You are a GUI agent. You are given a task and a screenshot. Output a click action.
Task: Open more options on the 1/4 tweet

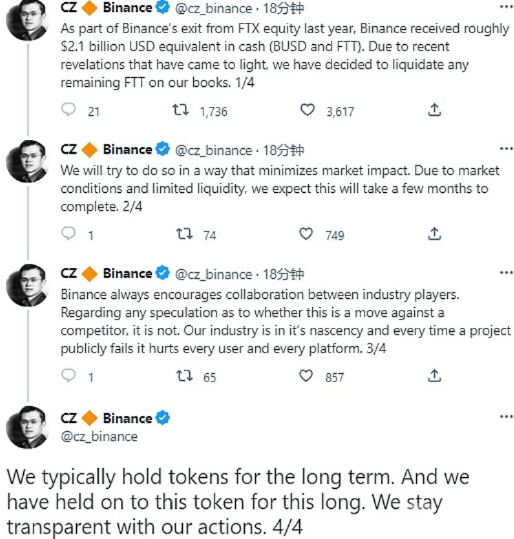click(506, 7)
